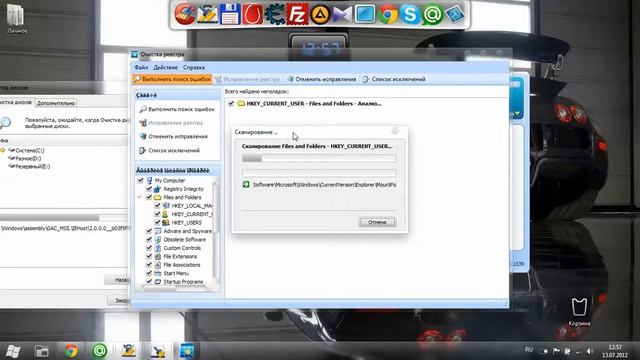
Task: Click Отменить исправления in side panel
Action: click(174, 136)
